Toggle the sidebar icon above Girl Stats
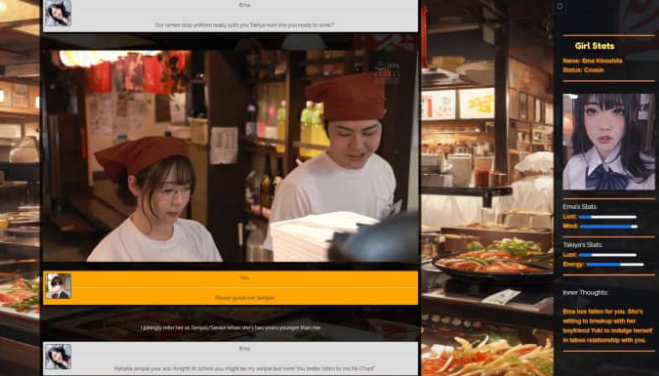 pos(559,6)
